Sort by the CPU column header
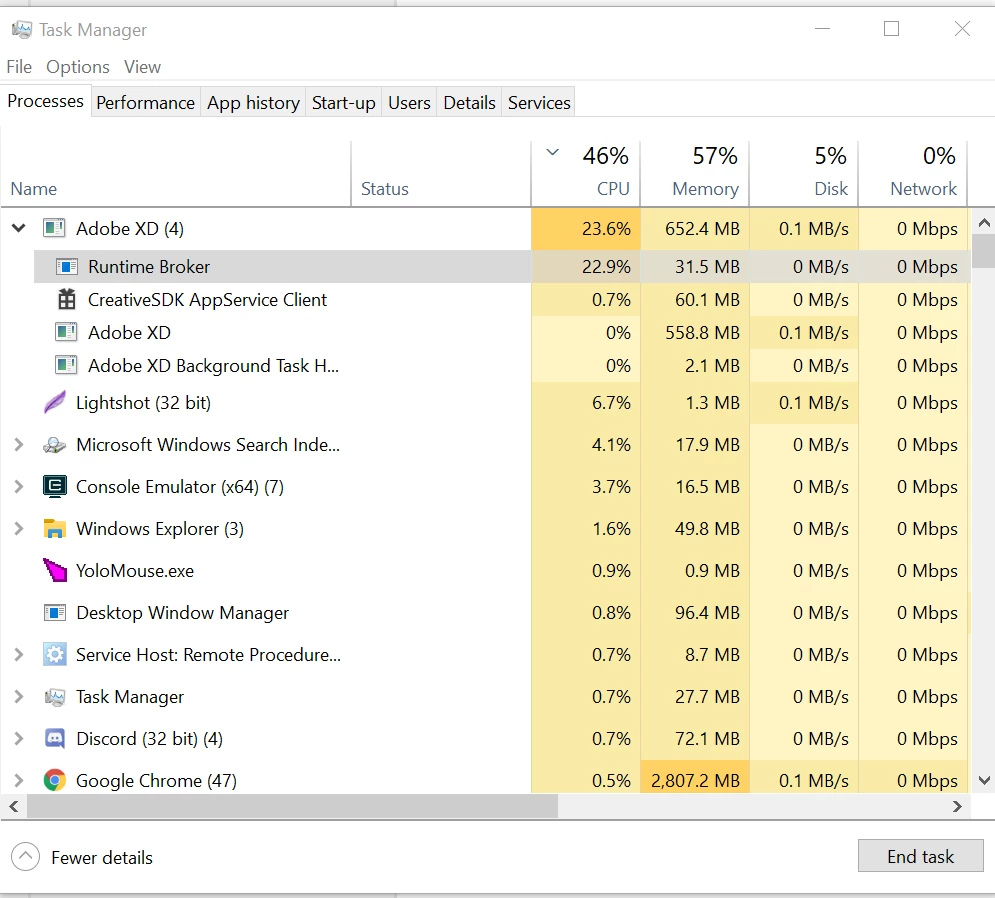This screenshot has width=995, height=898. click(585, 173)
